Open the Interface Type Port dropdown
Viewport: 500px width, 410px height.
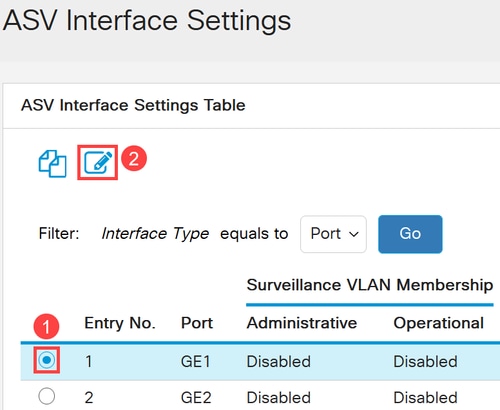[x=333, y=234]
